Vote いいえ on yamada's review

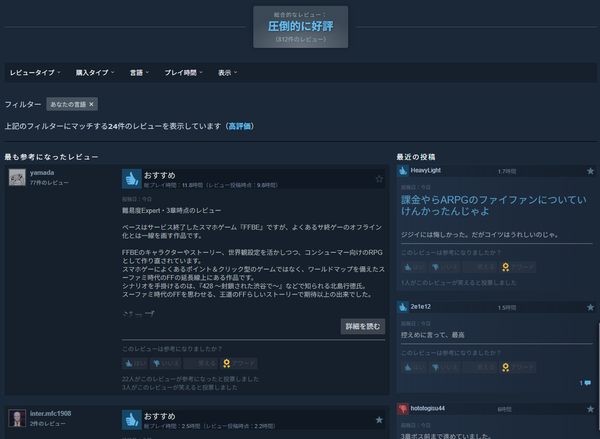pyautogui.click(x=165, y=363)
